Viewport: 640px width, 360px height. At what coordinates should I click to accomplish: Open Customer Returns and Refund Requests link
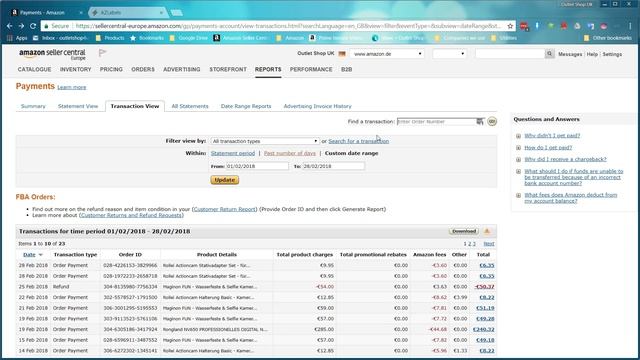coord(131,215)
